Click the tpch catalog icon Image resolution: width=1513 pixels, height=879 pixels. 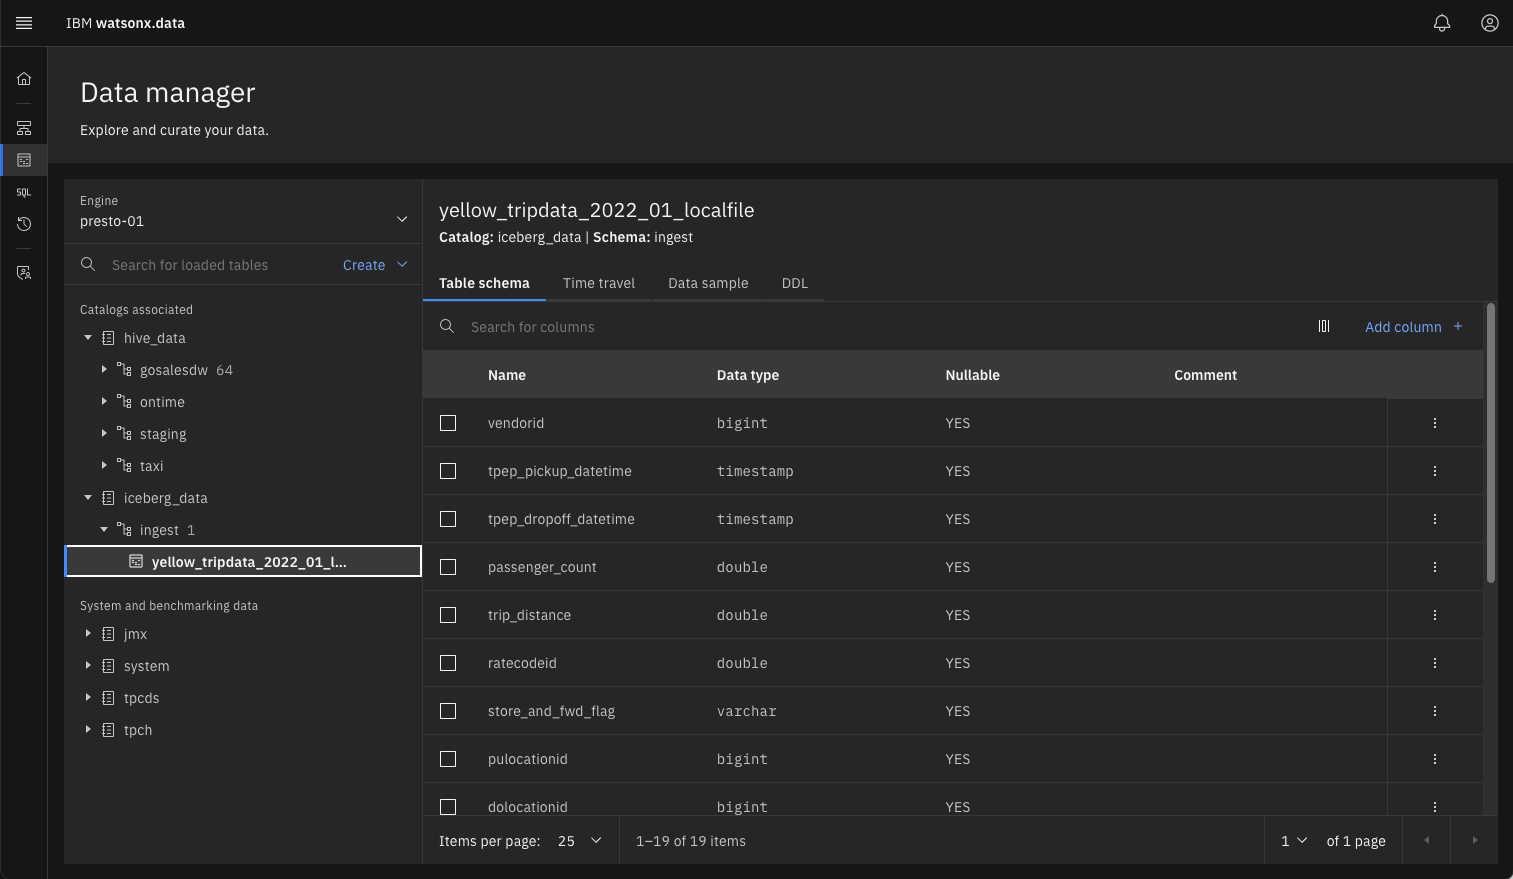point(108,730)
